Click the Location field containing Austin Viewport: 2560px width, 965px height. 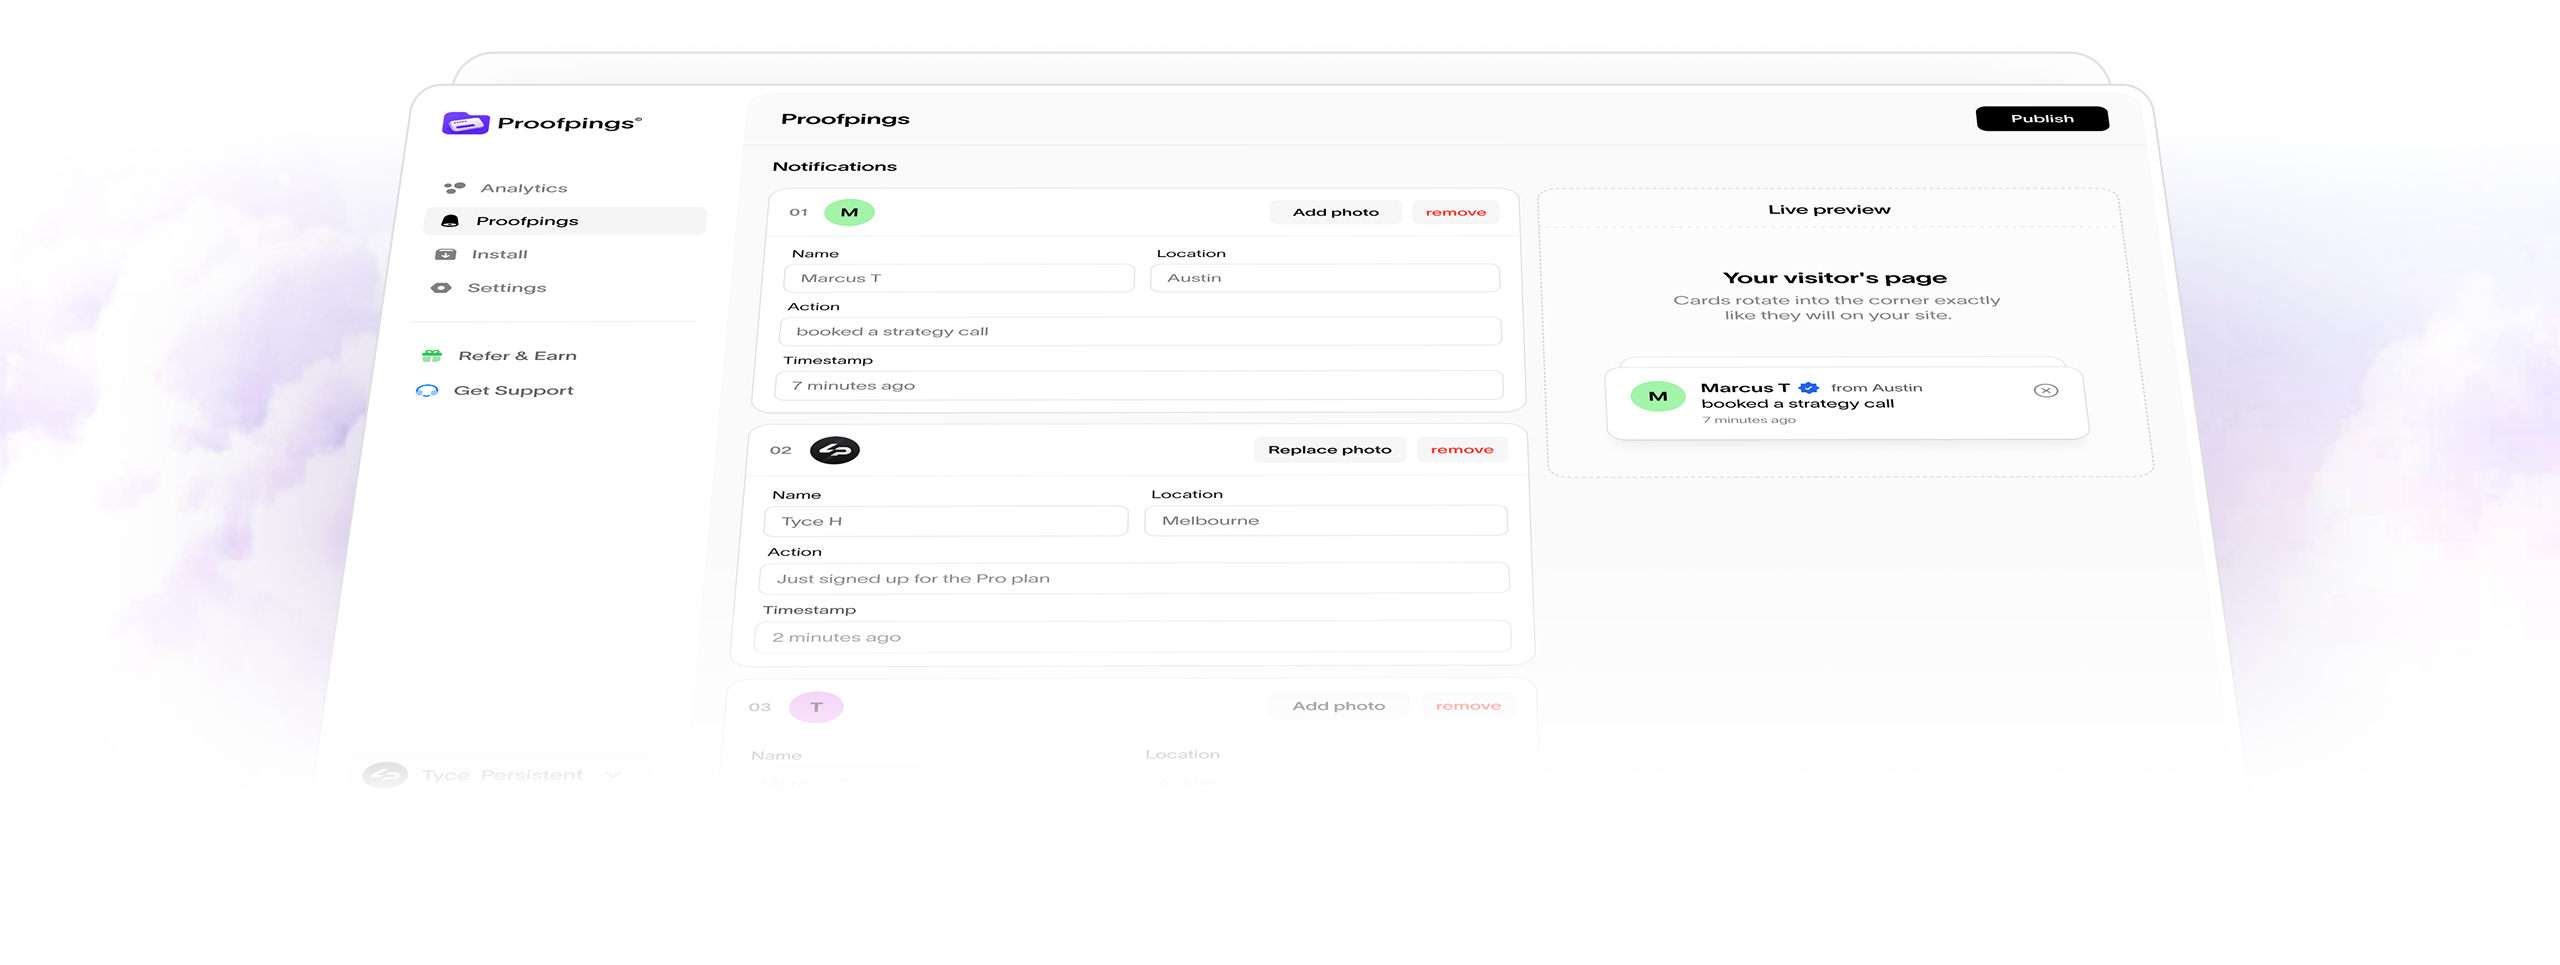[1325, 278]
